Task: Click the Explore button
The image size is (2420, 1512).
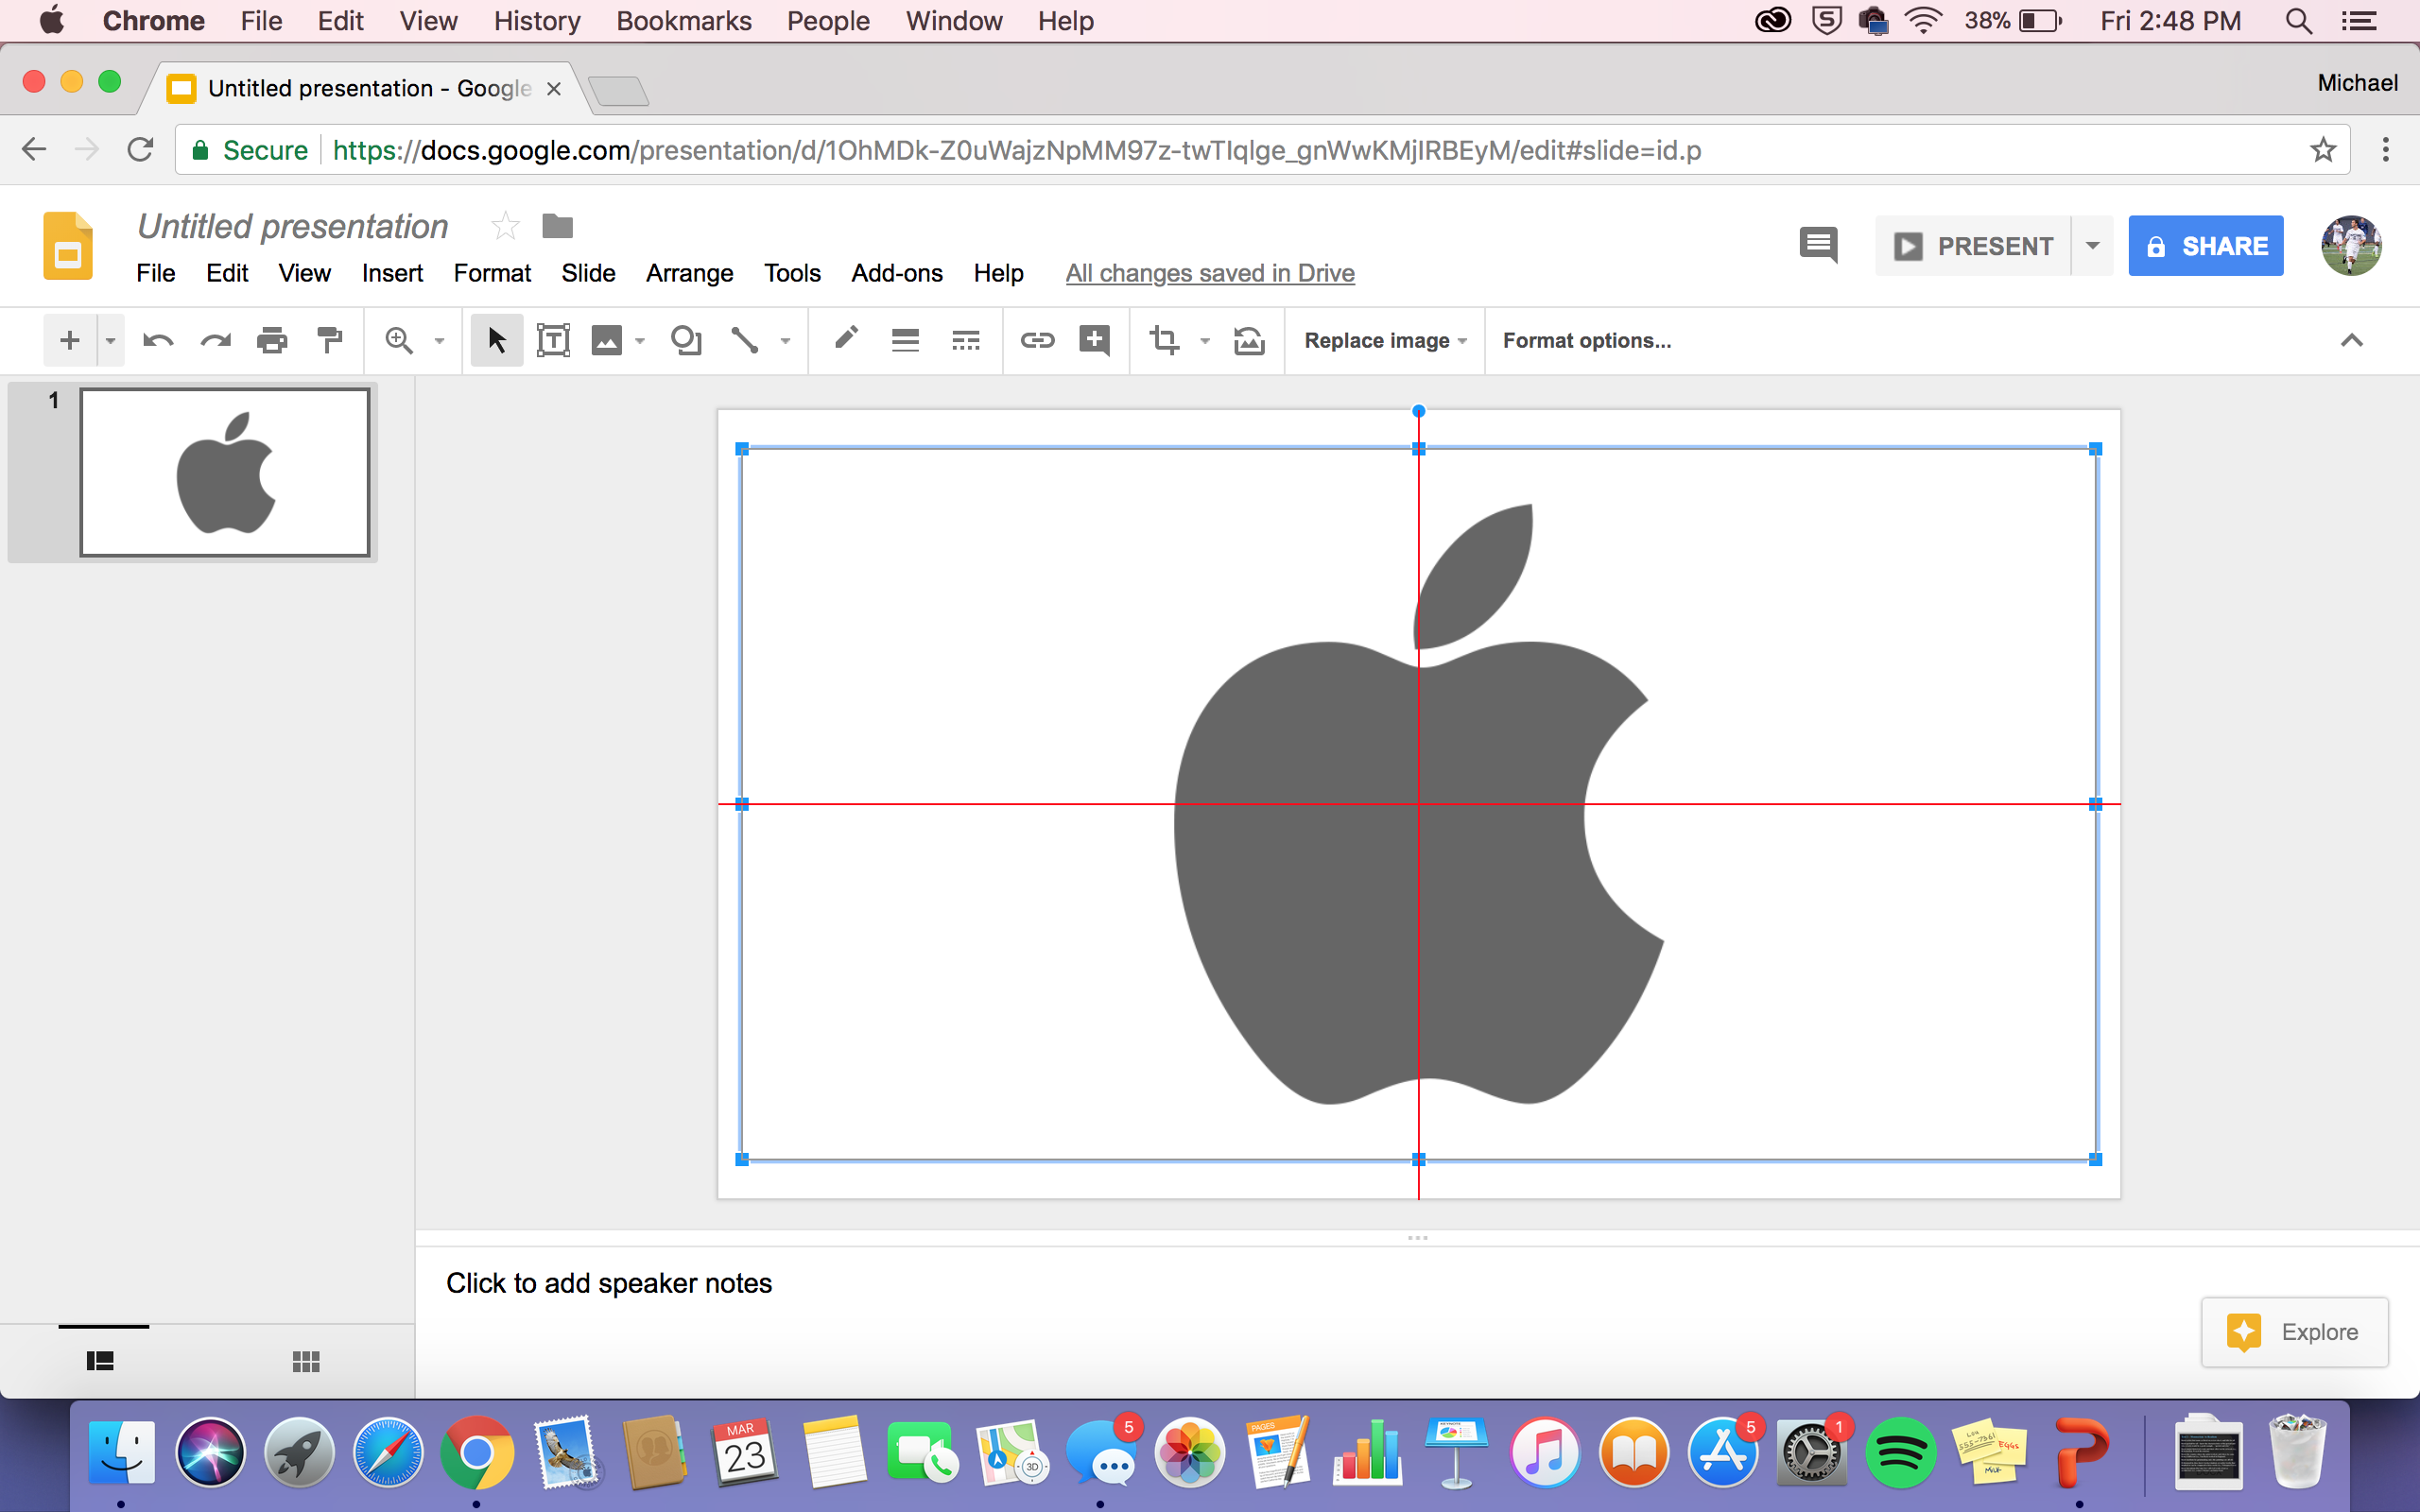Action: pyautogui.click(x=2294, y=1332)
